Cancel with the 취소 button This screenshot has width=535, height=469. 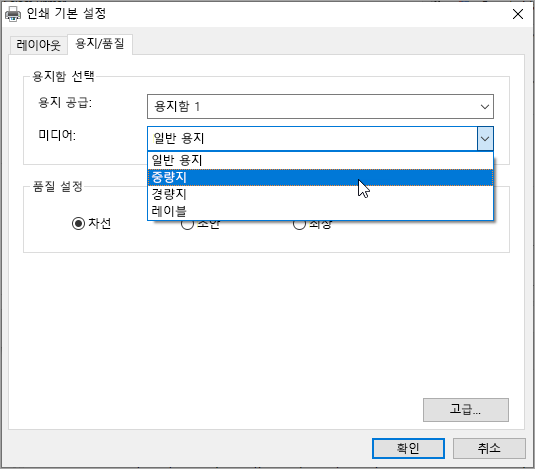click(489, 448)
